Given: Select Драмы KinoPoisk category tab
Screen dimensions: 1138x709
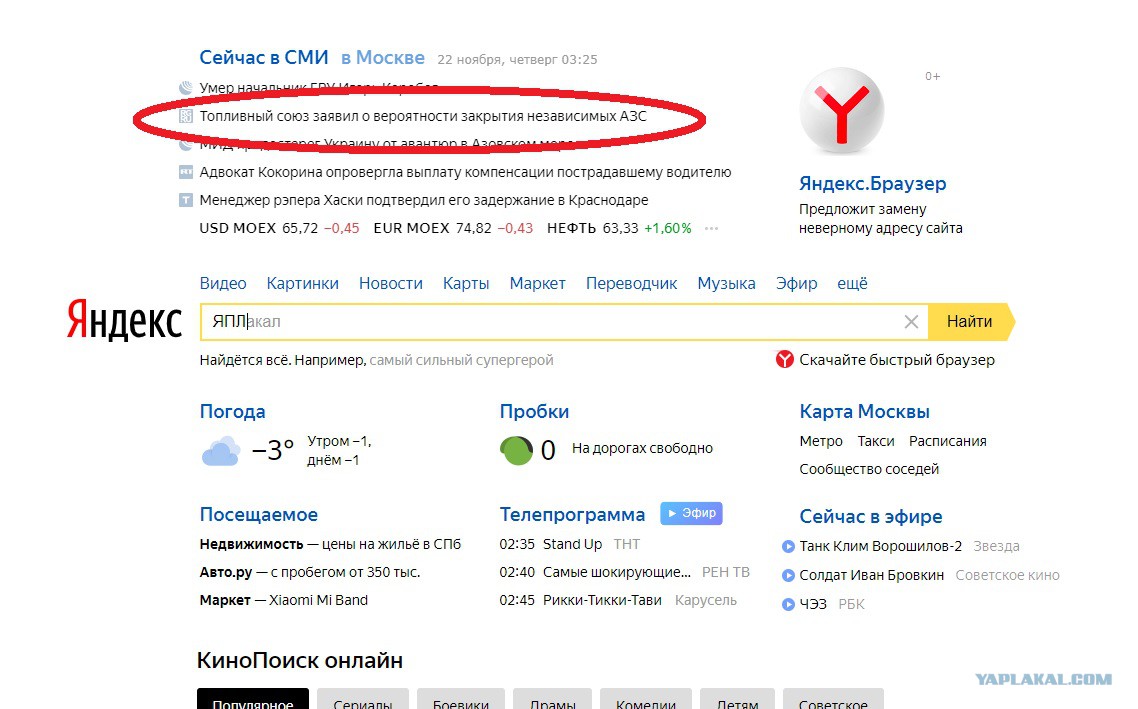Looking at the screenshot, I should click(x=552, y=700).
